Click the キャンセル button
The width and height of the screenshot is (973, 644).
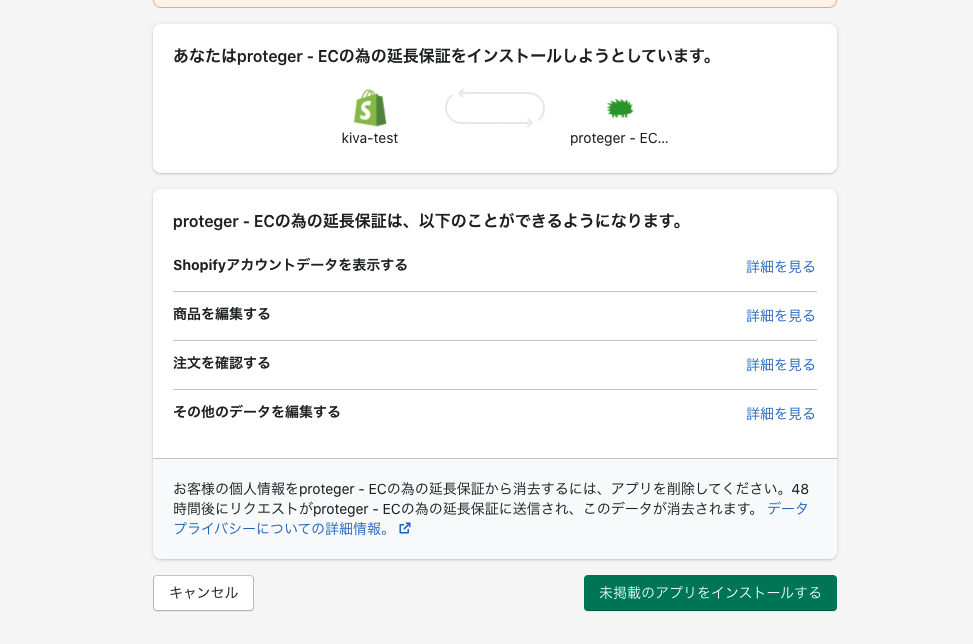pos(204,593)
